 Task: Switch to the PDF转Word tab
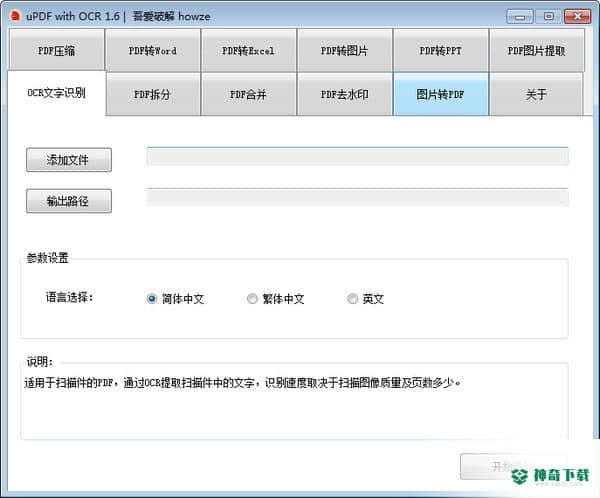coord(152,50)
